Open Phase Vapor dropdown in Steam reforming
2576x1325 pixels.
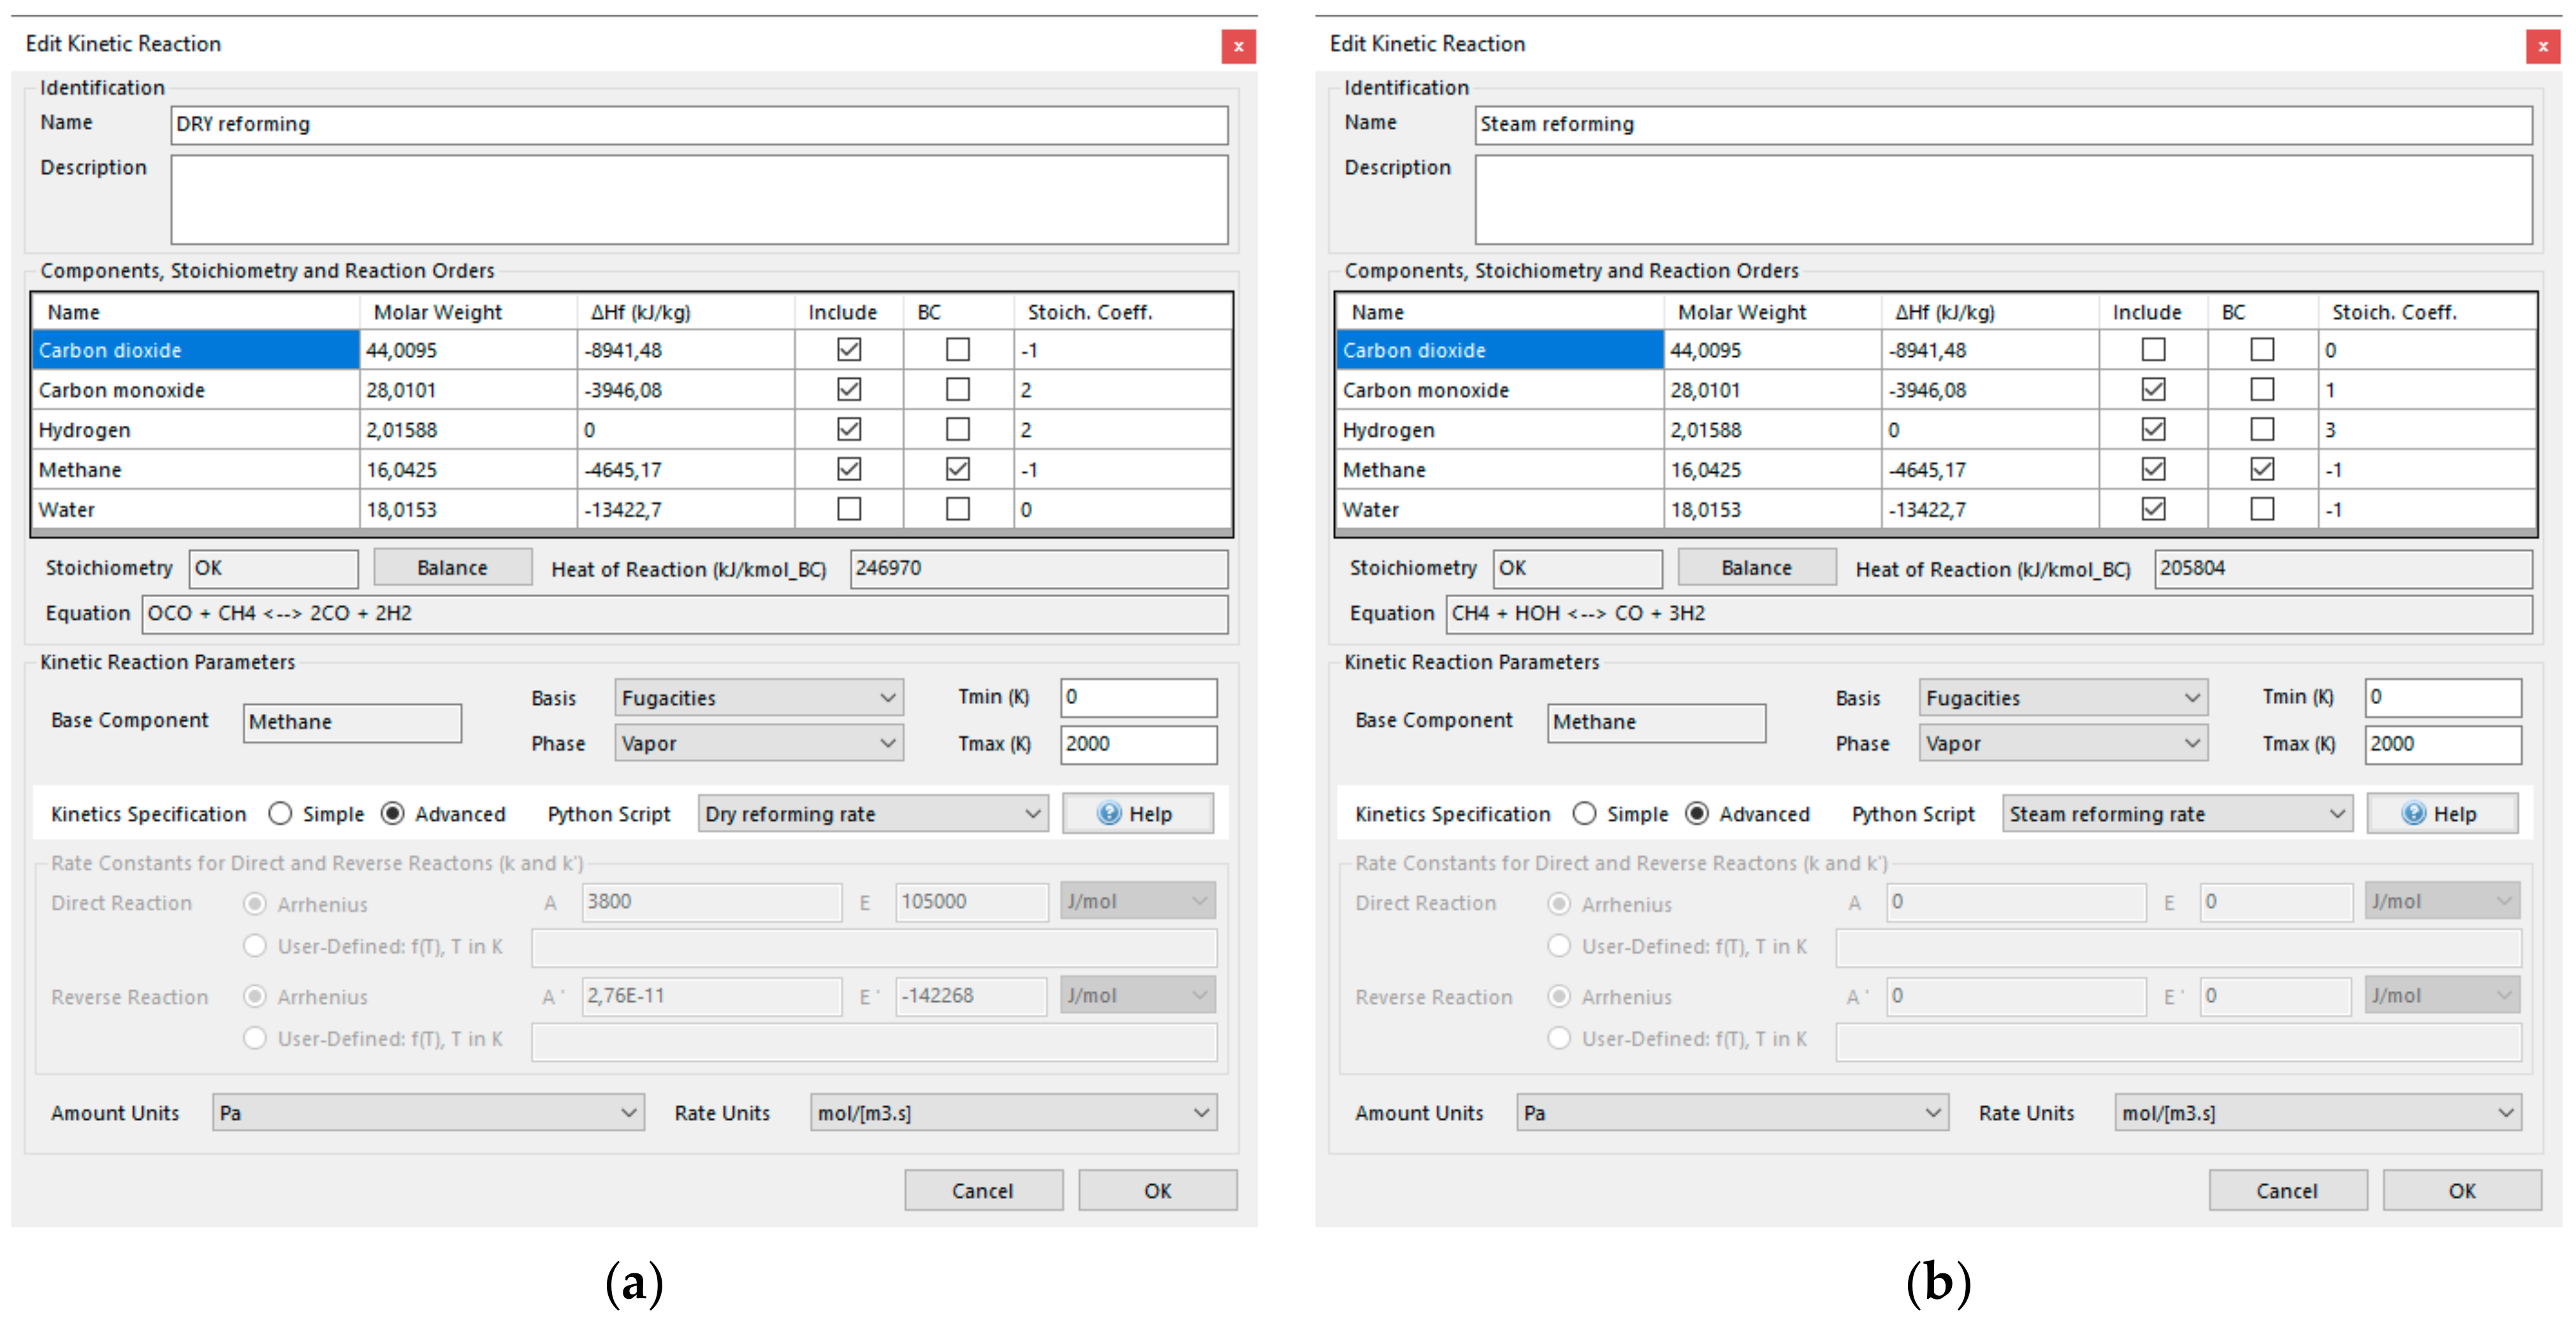pos(2062,744)
